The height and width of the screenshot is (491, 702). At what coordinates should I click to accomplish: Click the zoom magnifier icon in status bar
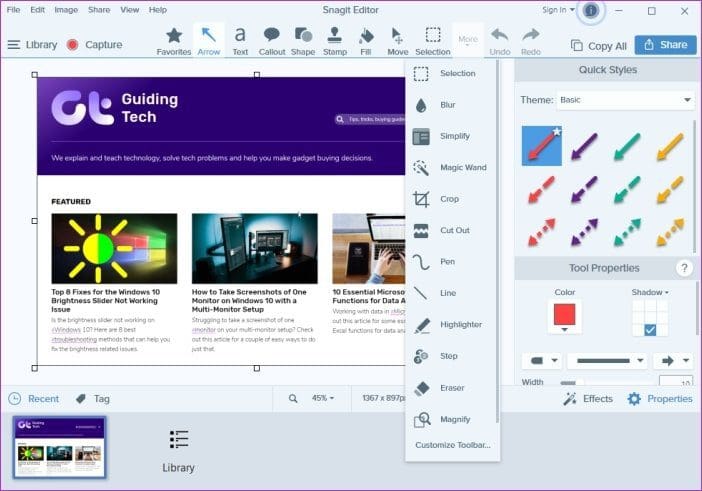click(293, 398)
